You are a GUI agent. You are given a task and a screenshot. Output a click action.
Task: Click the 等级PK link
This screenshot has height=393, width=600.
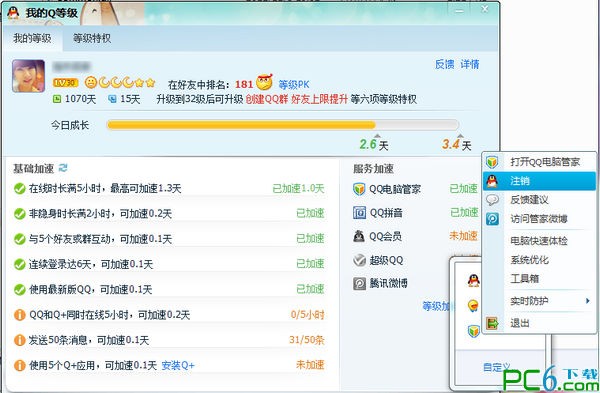pyautogui.click(x=293, y=85)
